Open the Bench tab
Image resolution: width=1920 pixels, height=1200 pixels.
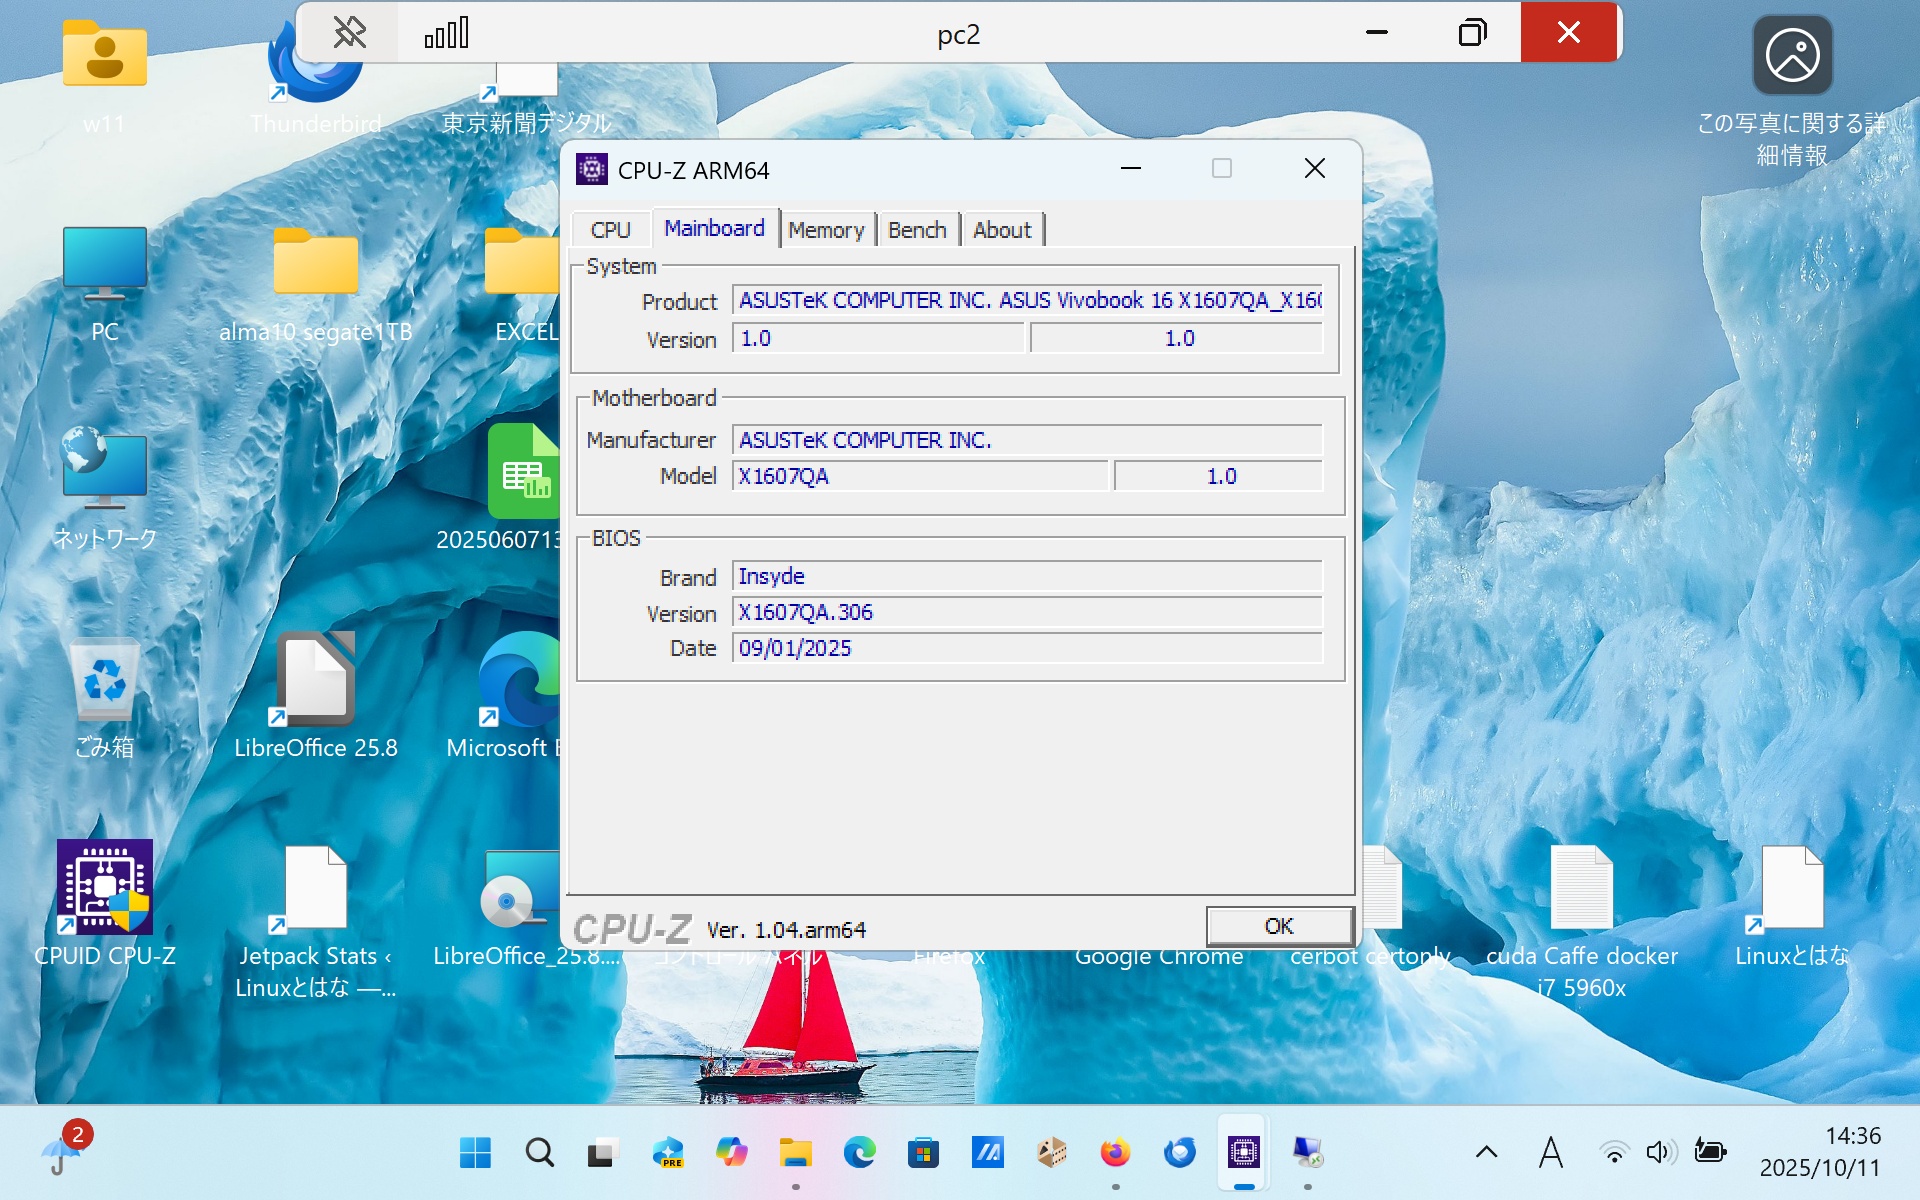point(916,230)
